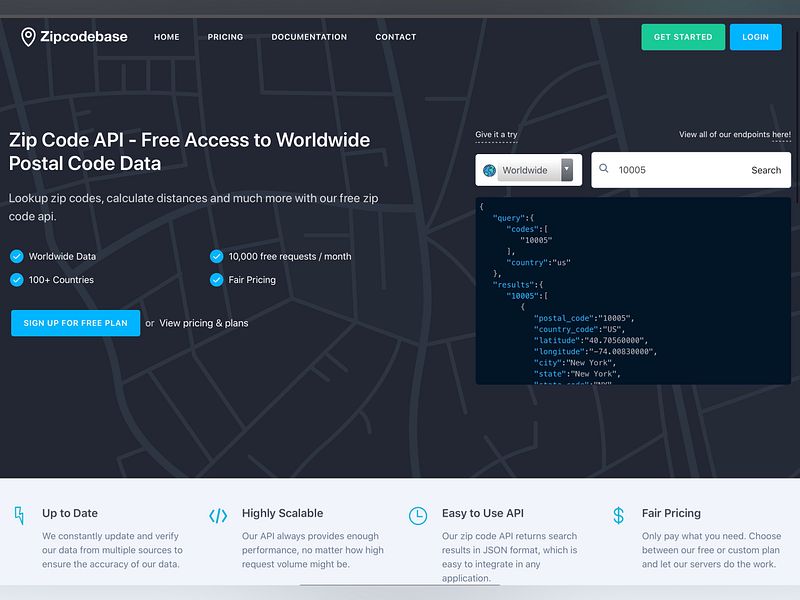
Task: Click the lightning bolt Up to Date icon
Action: (18, 515)
